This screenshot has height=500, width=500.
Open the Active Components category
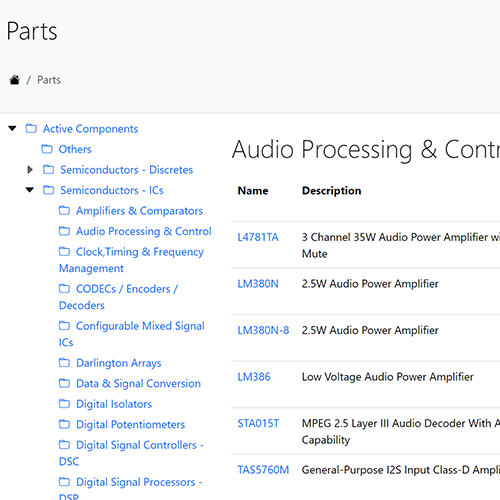point(90,129)
